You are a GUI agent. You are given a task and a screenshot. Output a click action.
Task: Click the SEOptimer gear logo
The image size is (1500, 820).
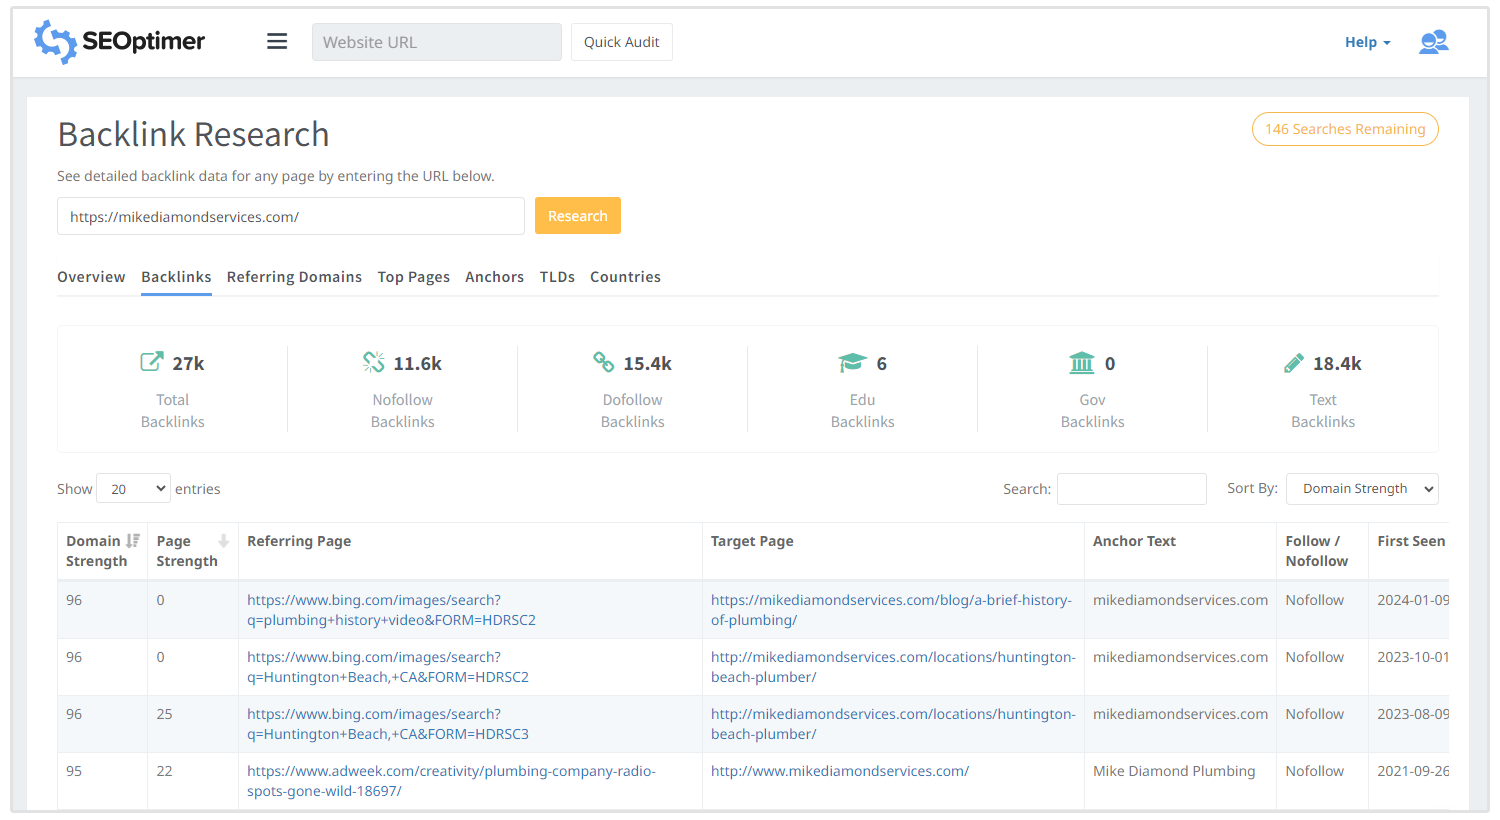point(55,42)
